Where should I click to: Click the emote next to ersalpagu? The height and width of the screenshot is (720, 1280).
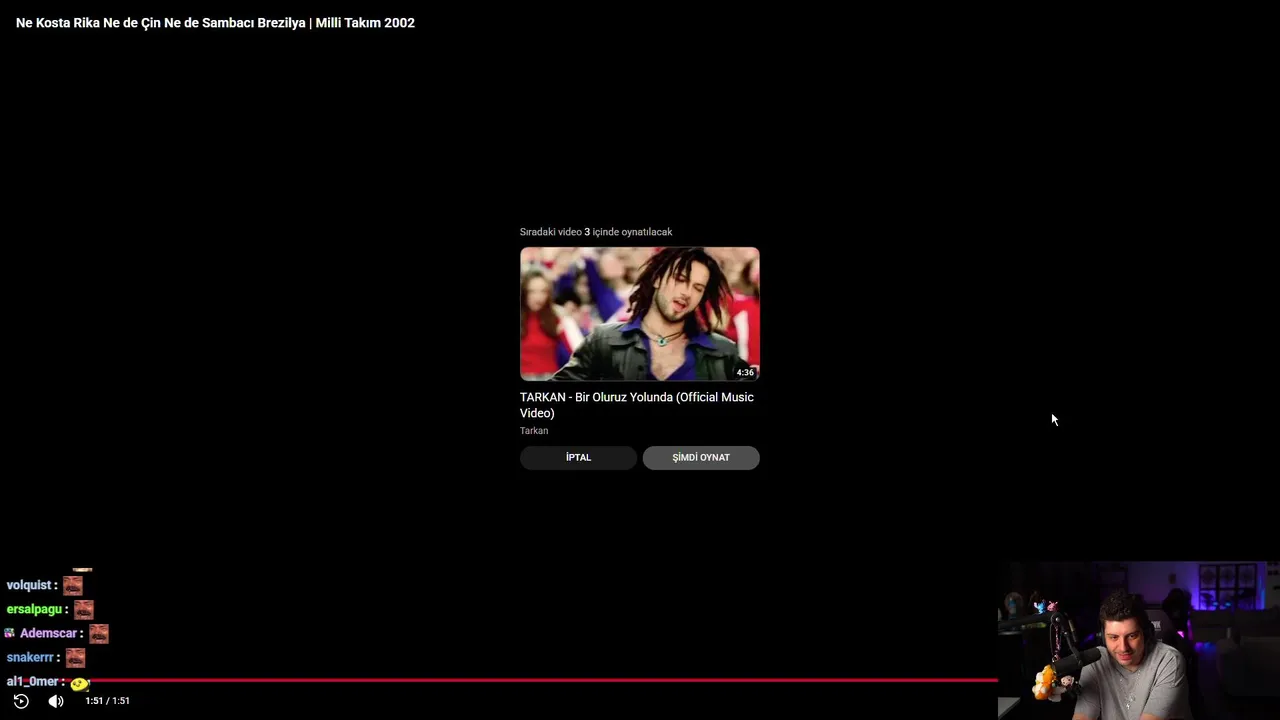tap(84, 609)
